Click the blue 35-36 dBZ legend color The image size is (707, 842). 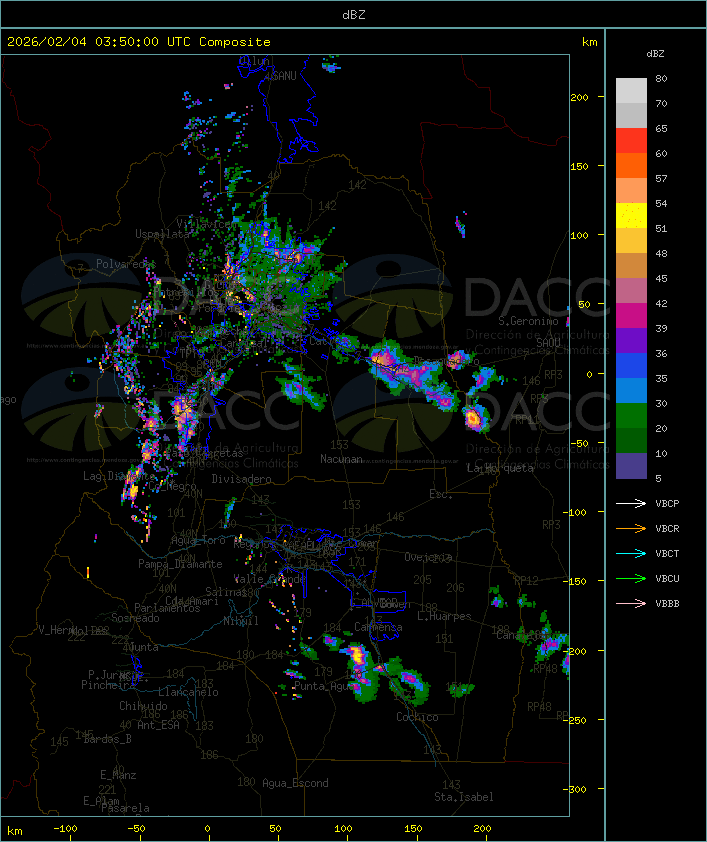click(631, 366)
